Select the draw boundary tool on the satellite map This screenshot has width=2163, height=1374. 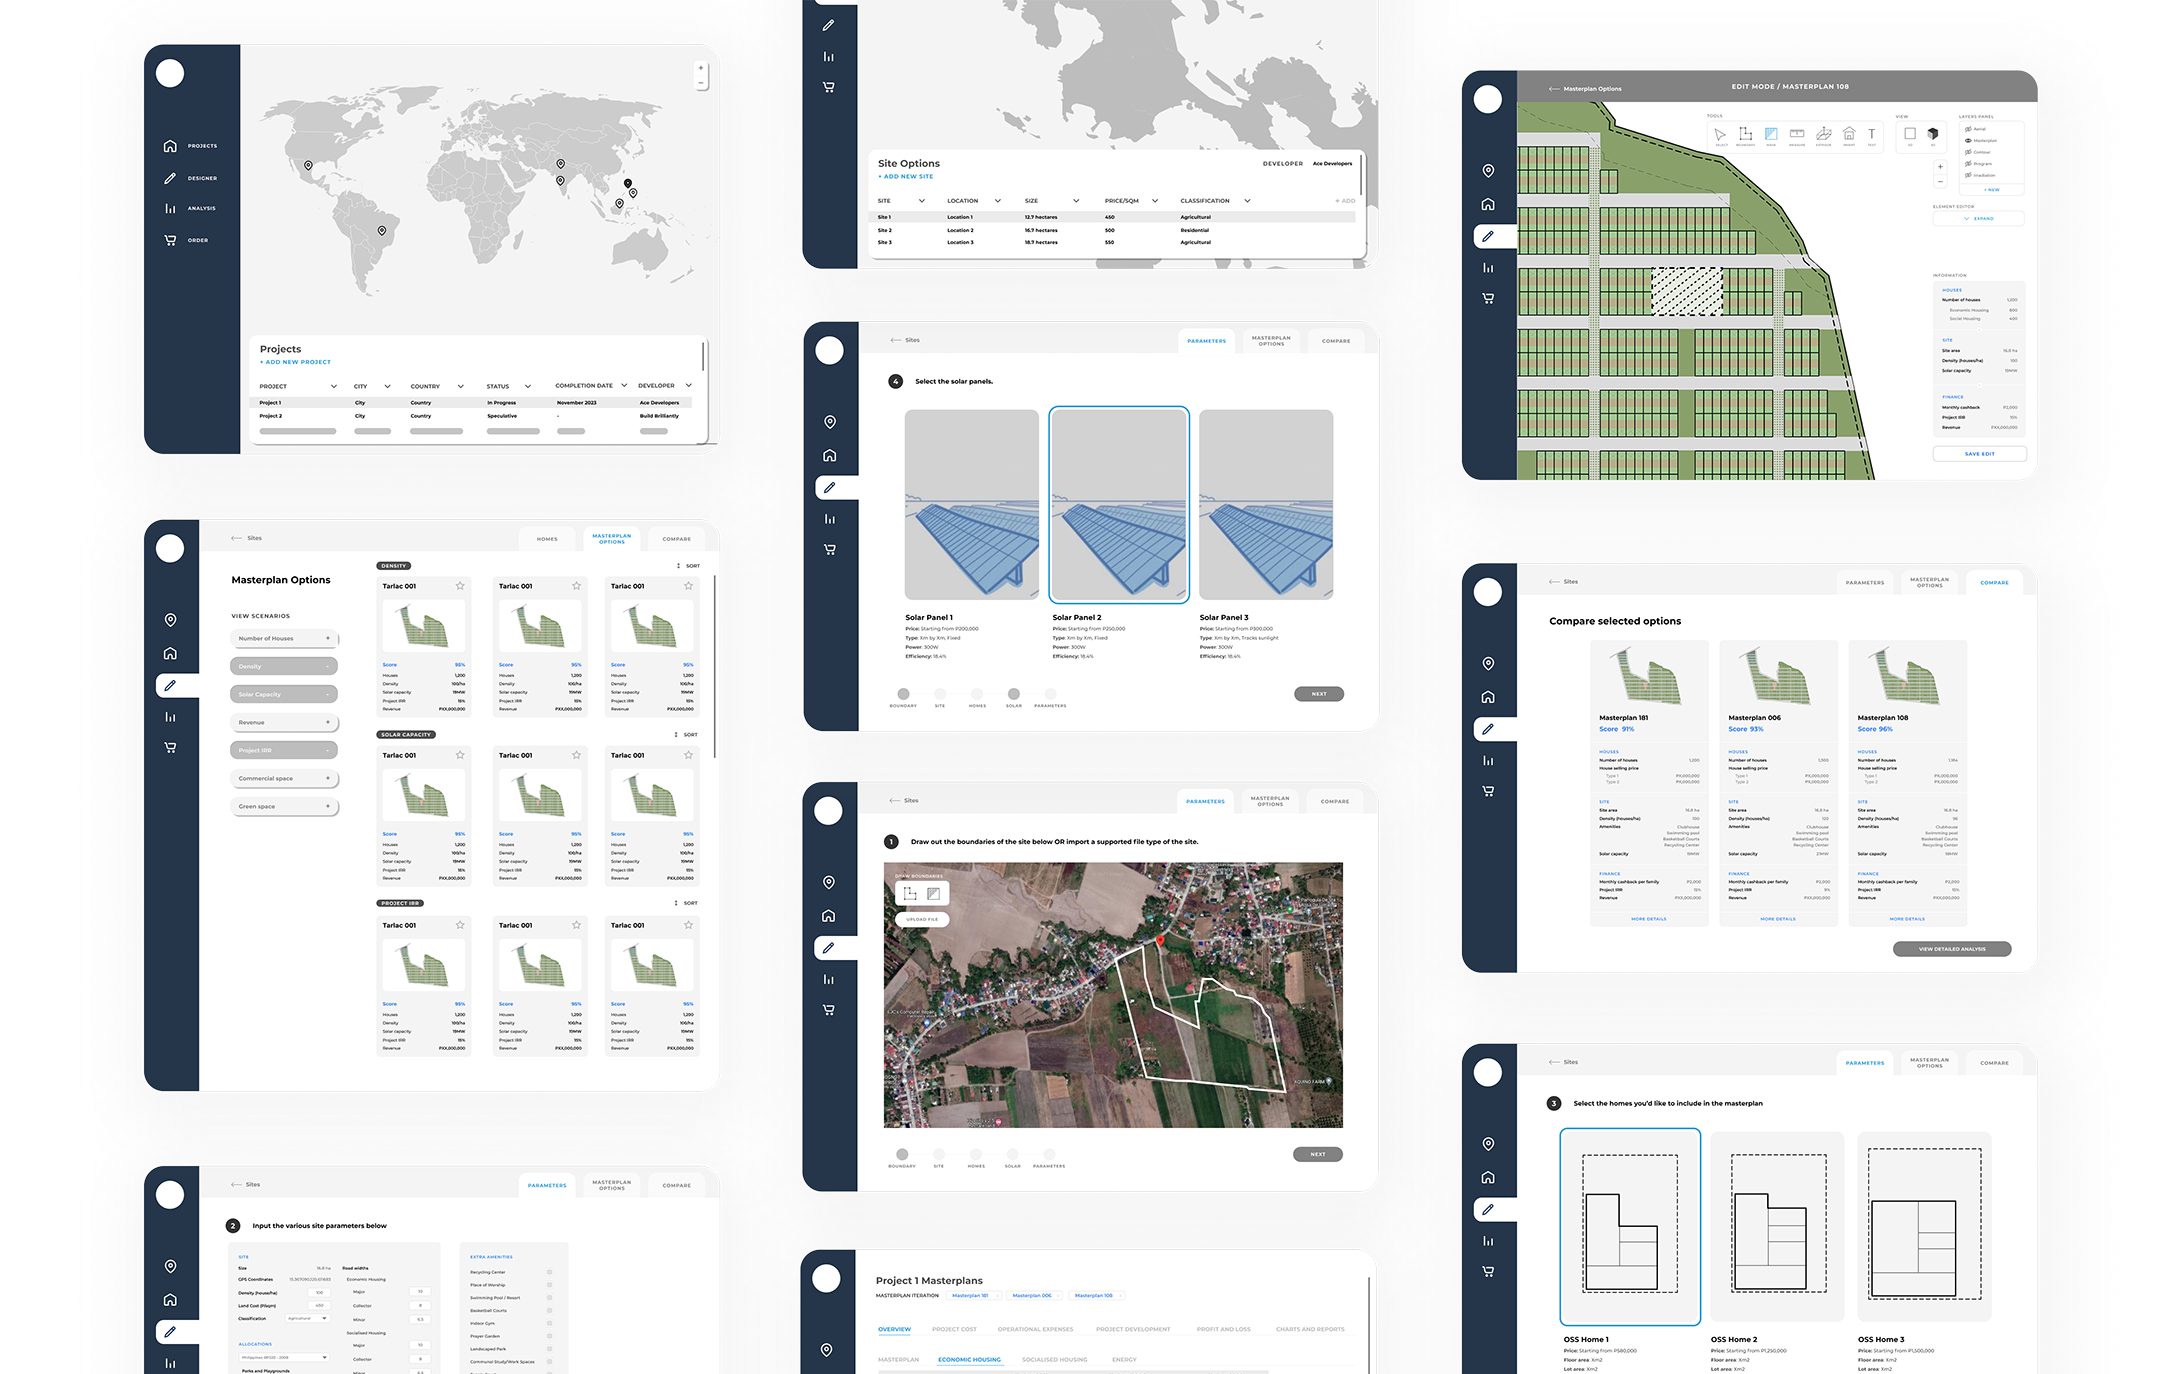tap(910, 894)
